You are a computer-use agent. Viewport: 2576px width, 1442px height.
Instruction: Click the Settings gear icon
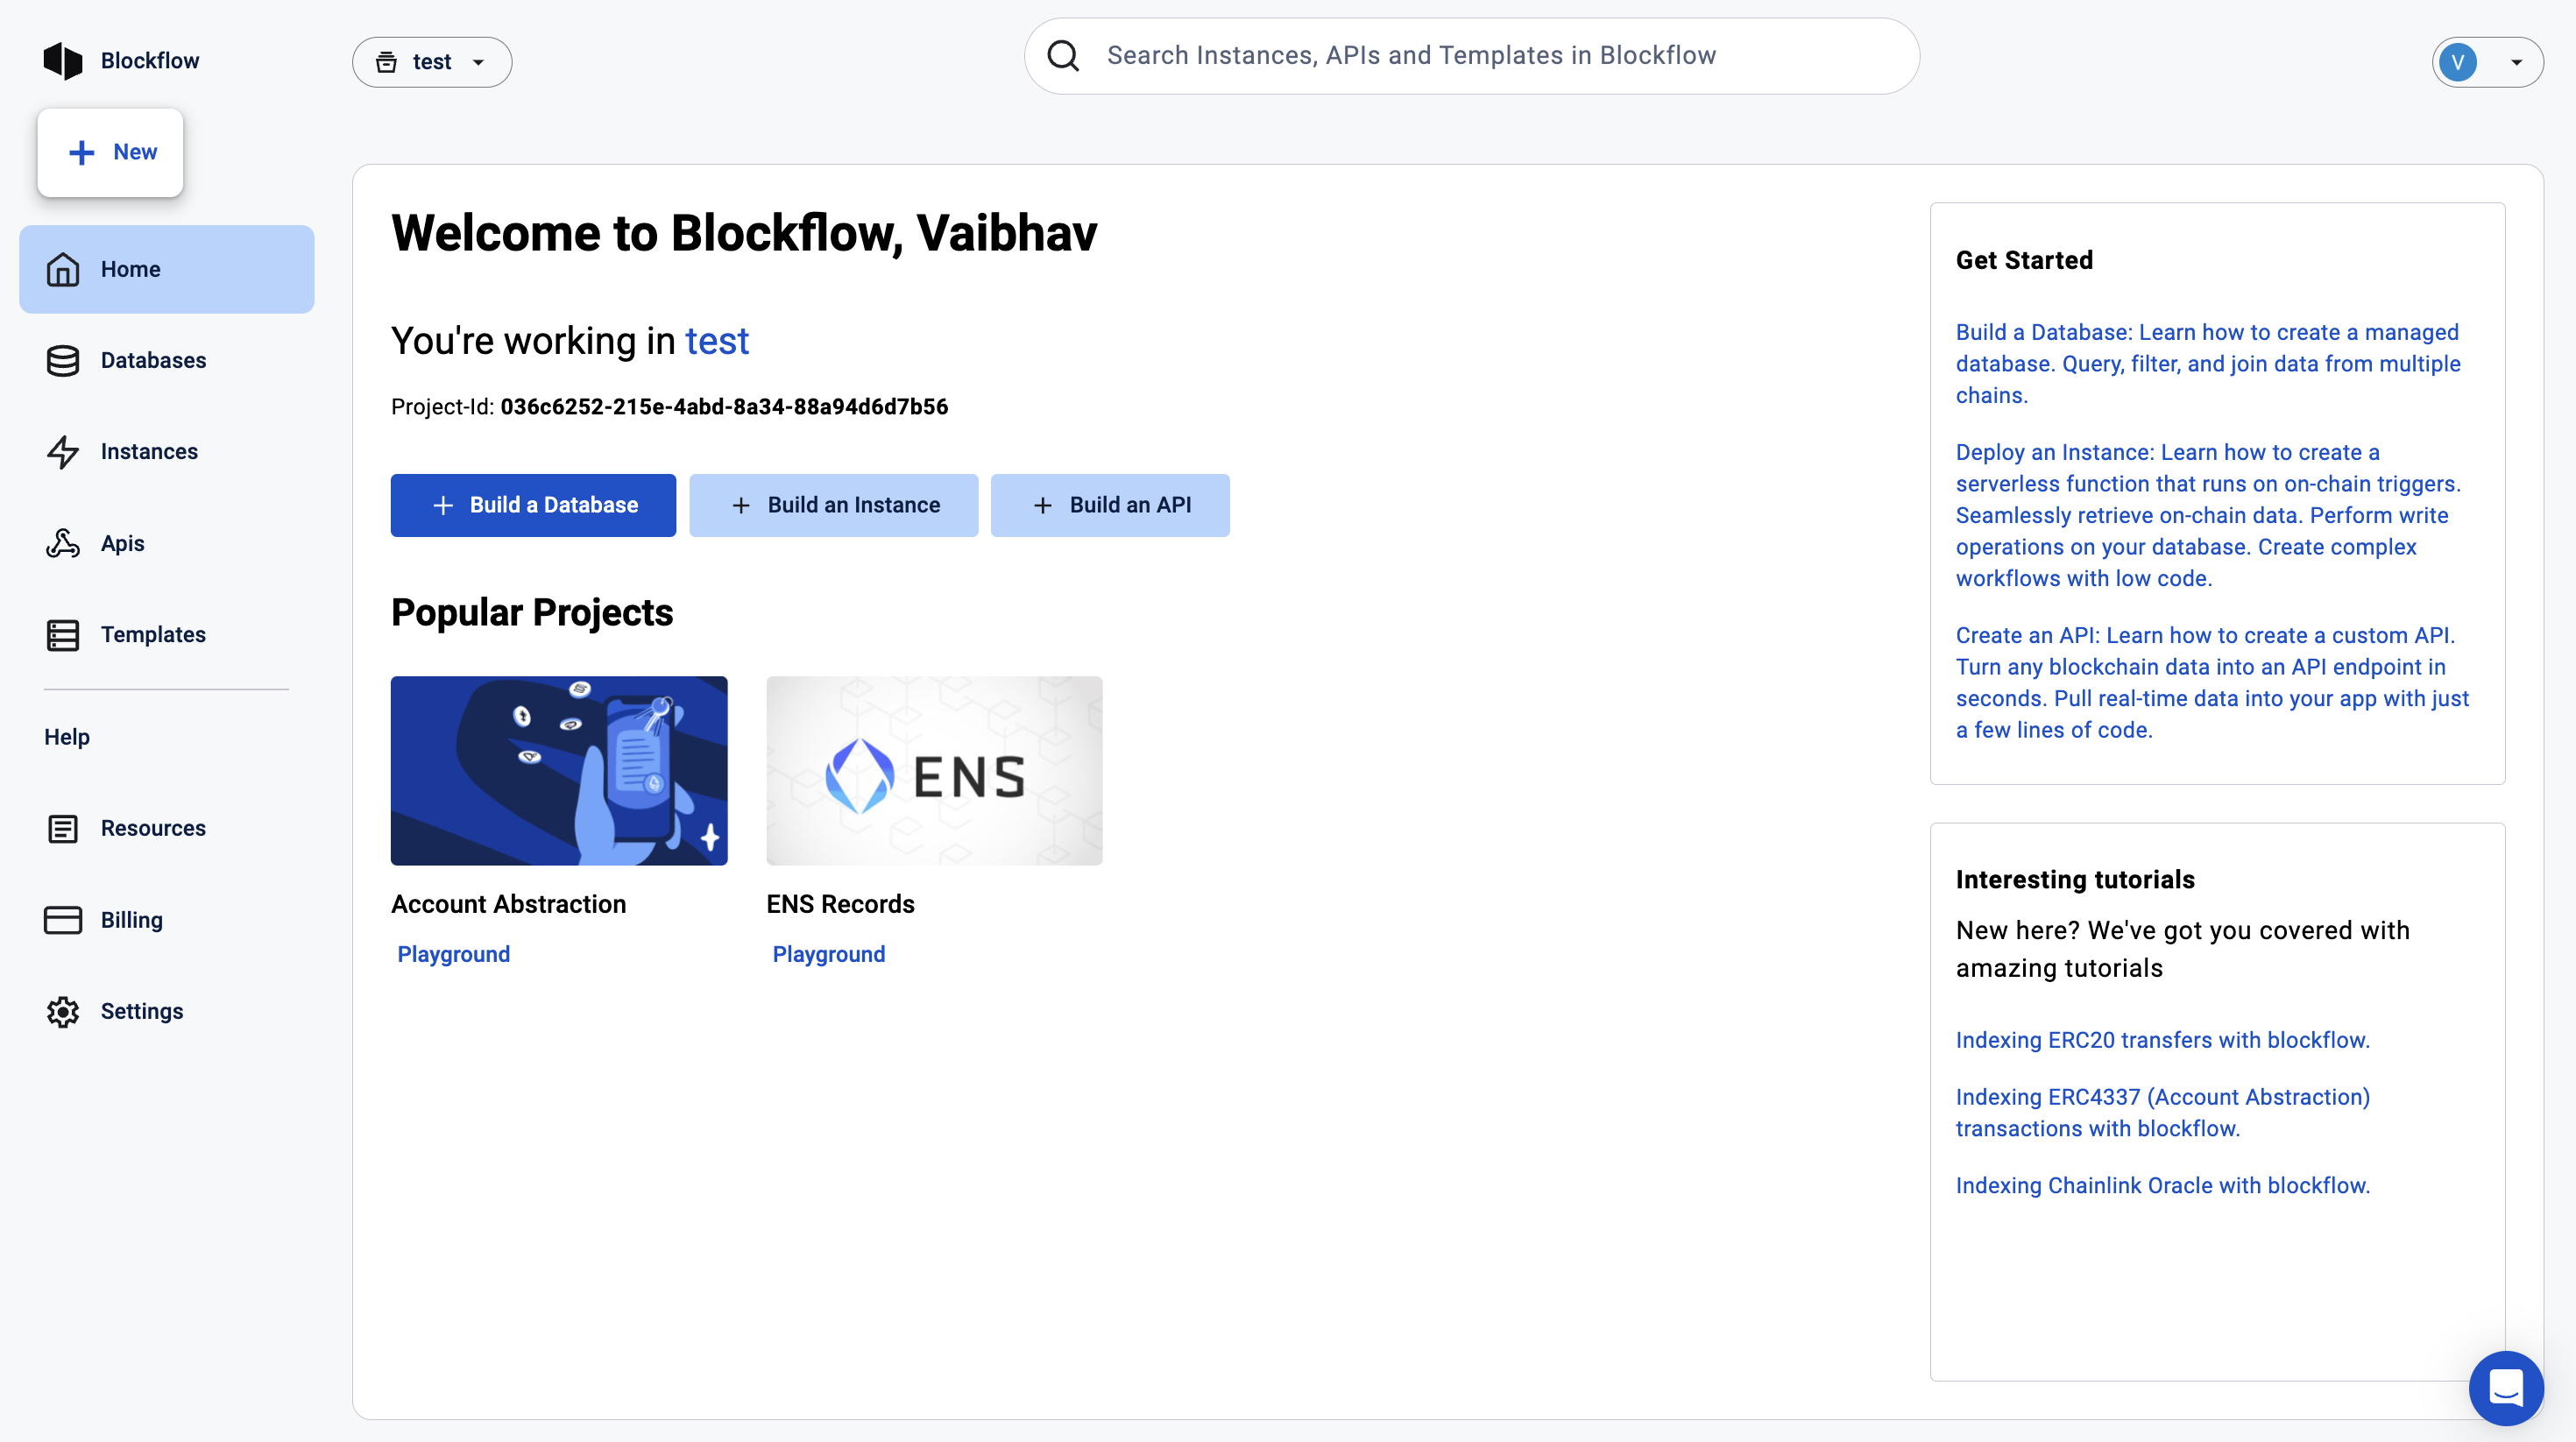(63, 1012)
